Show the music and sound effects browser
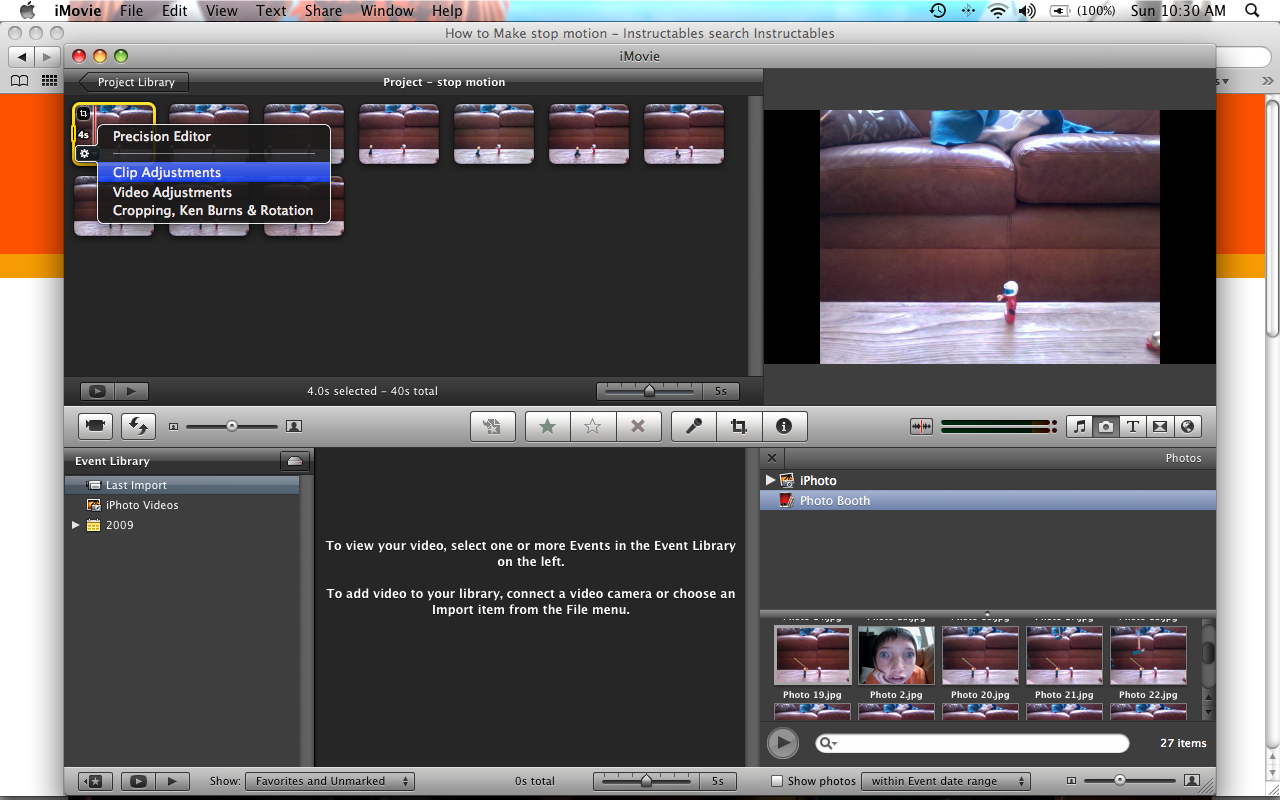Image resolution: width=1280 pixels, height=800 pixels. pyautogui.click(x=1079, y=426)
